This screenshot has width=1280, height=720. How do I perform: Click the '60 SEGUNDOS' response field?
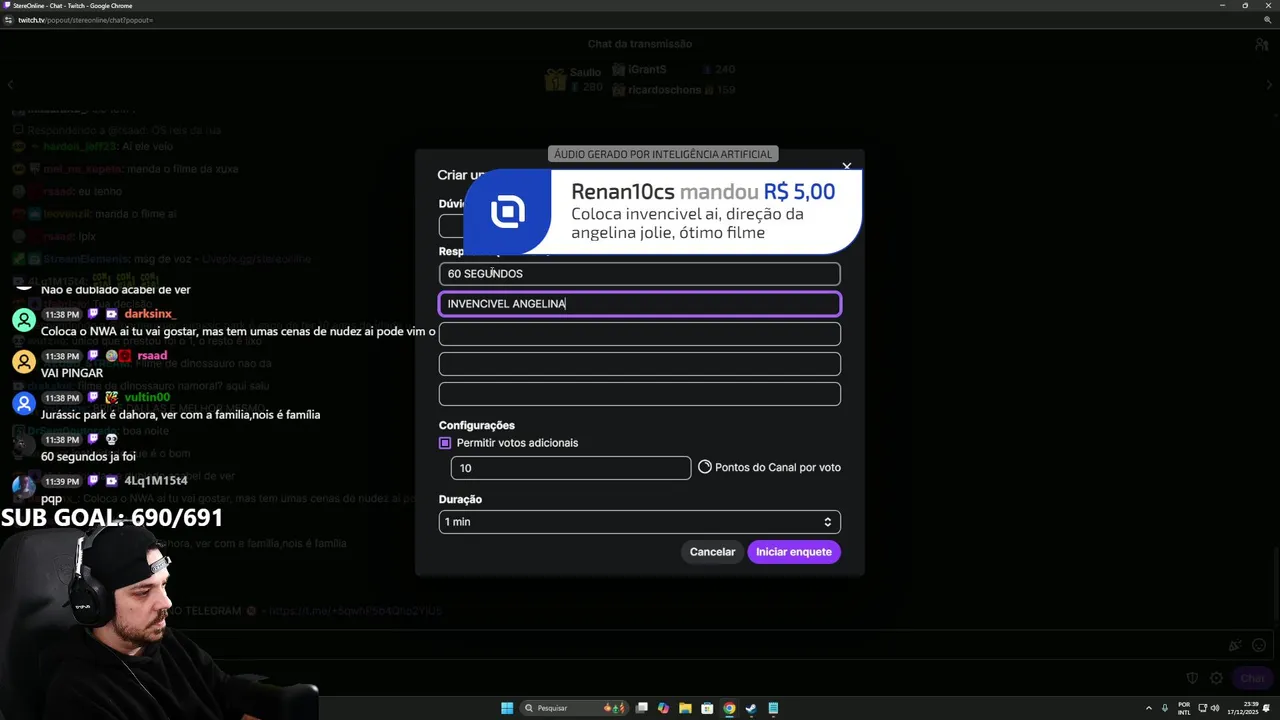[x=640, y=274]
